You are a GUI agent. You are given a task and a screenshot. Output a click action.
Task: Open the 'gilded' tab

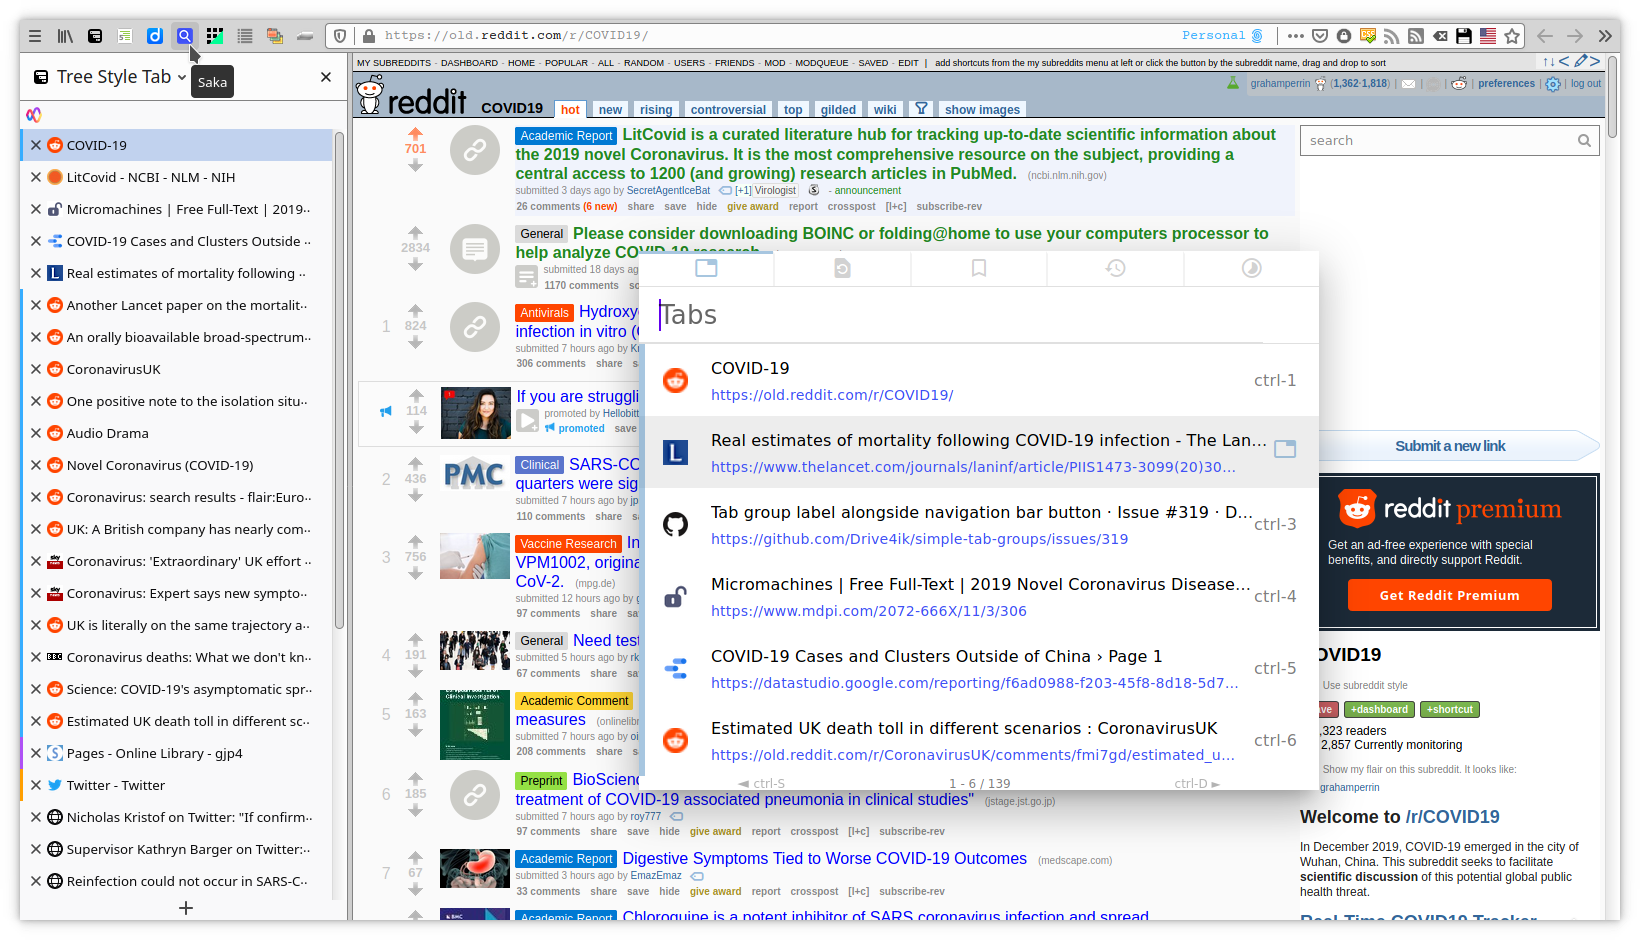pos(838,110)
